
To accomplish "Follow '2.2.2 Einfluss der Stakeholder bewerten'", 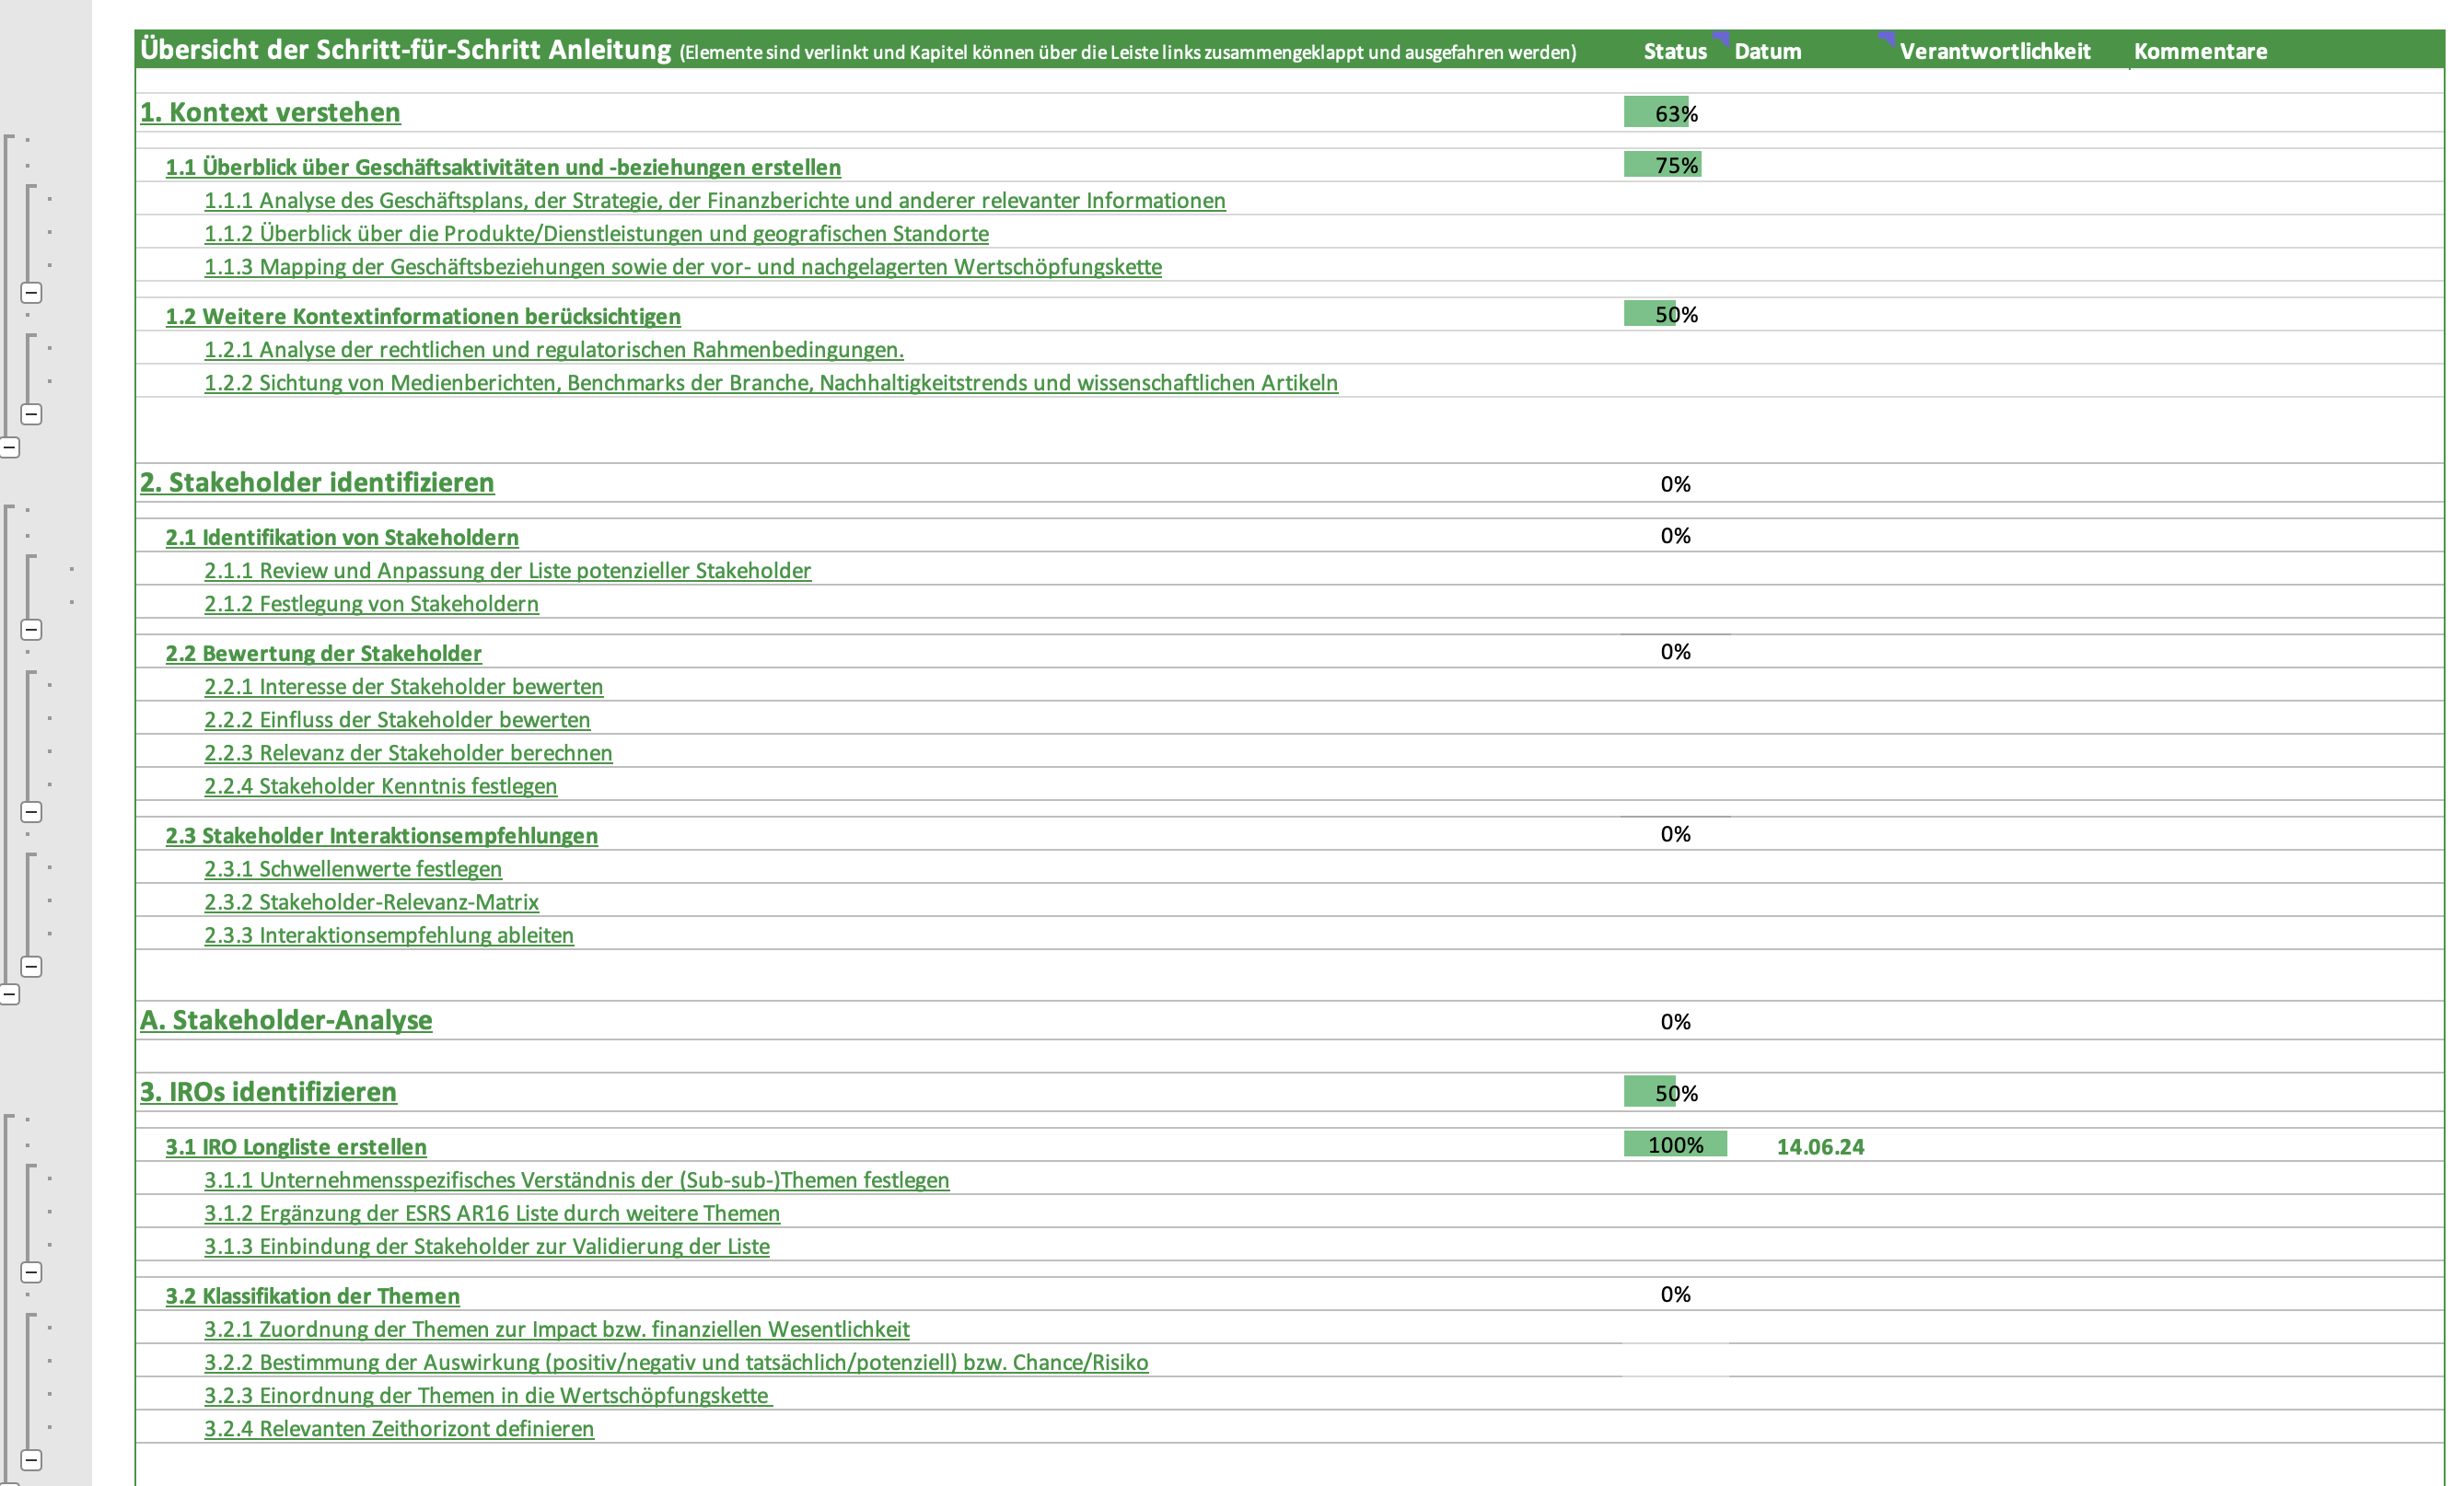I will coord(397,719).
